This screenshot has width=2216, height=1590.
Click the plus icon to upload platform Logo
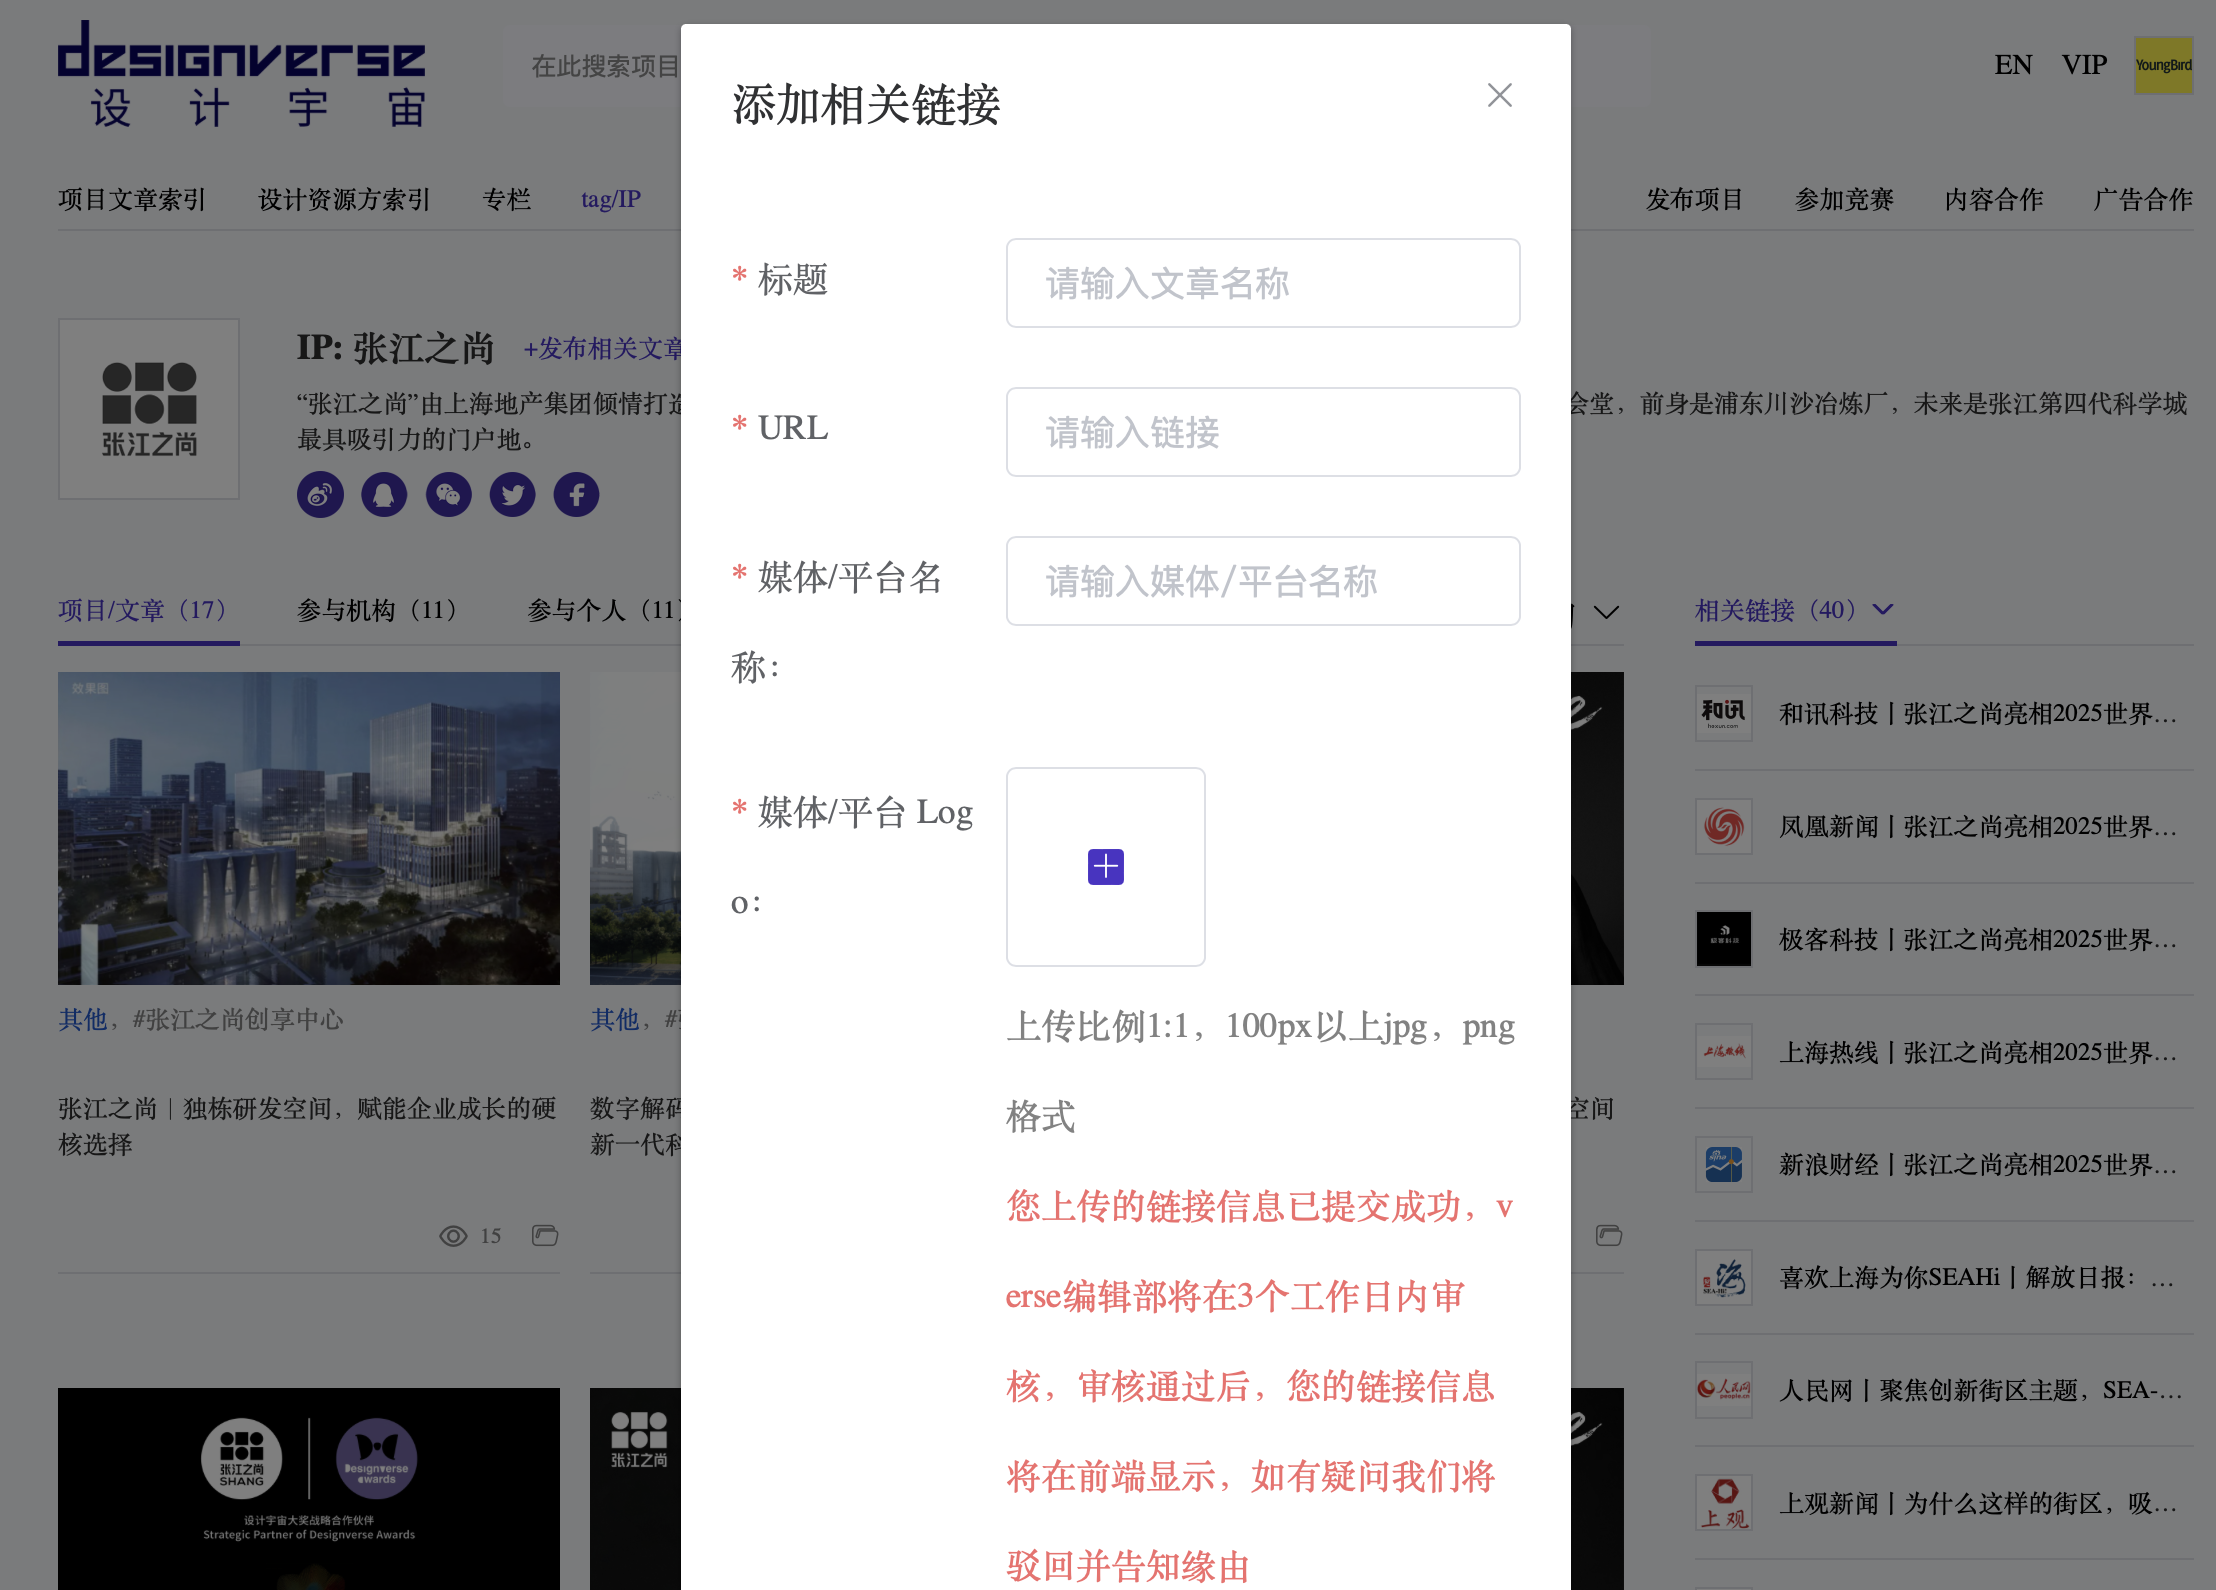click(1105, 866)
